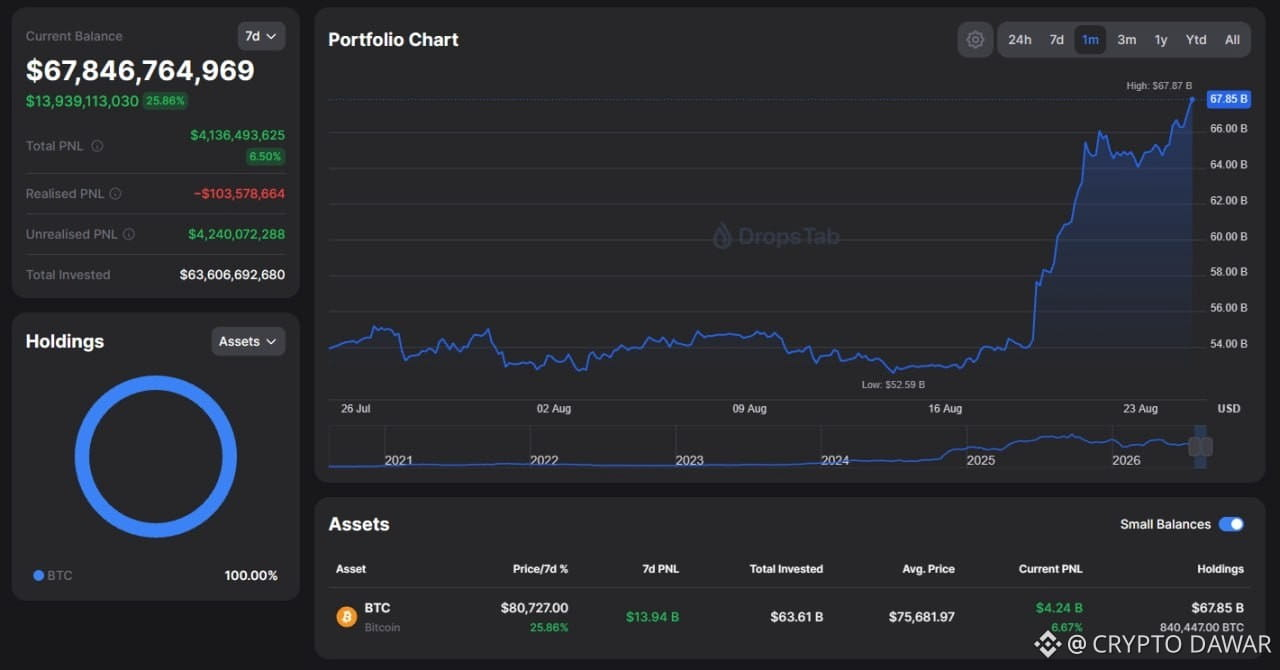1280x670 pixels.
Task: Expand the Holdings Assets dropdown
Action: point(248,341)
